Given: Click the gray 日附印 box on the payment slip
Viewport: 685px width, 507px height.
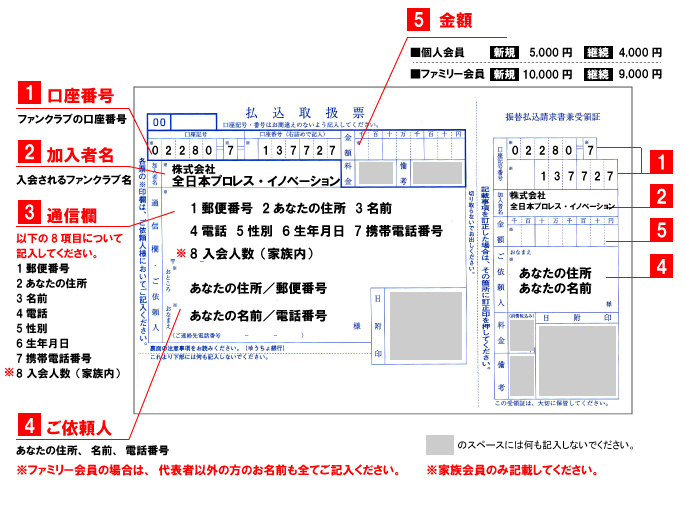Looking at the screenshot, I should click(x=426, y=326).
